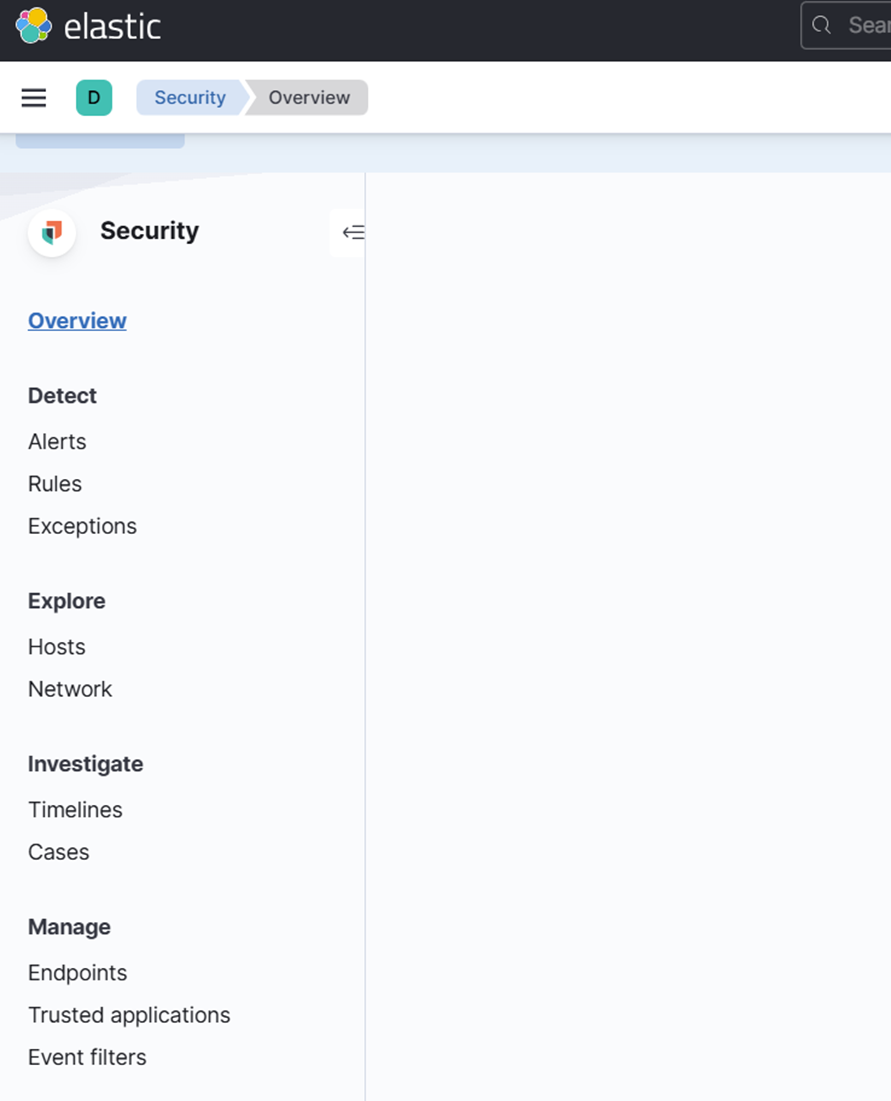The image size is (891, 1101).
Task: Open the Overview sidebar link
Action: pyautogui.click(x=77, y=321)
